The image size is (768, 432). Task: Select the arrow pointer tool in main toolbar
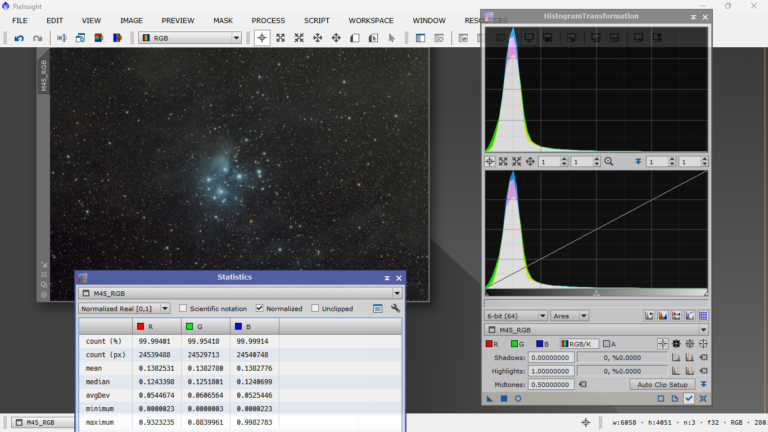tap(391, 38)
